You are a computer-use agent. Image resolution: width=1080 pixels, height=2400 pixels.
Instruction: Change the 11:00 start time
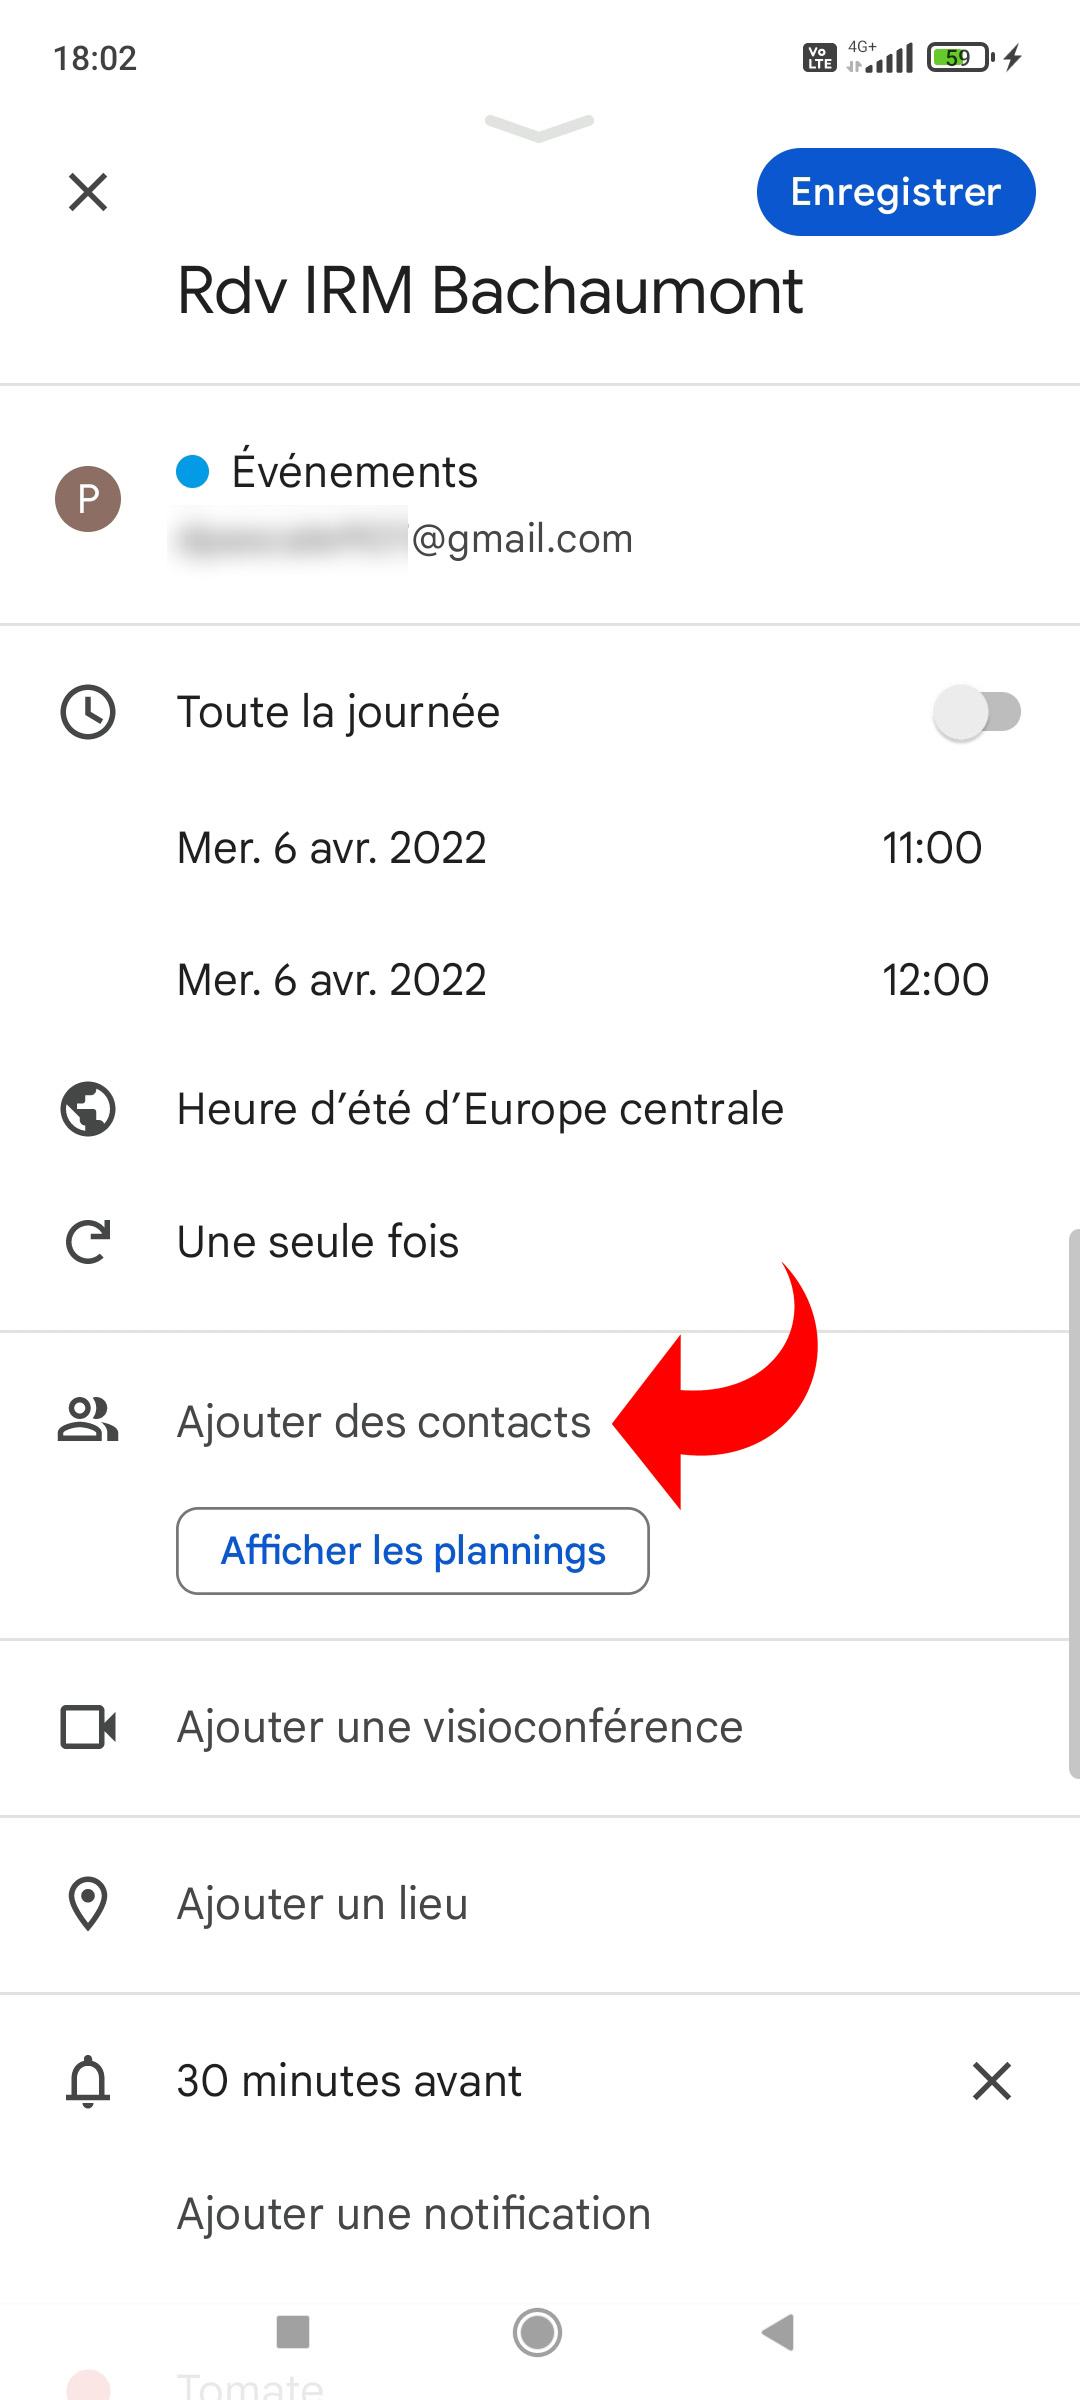tap(931, 848)
